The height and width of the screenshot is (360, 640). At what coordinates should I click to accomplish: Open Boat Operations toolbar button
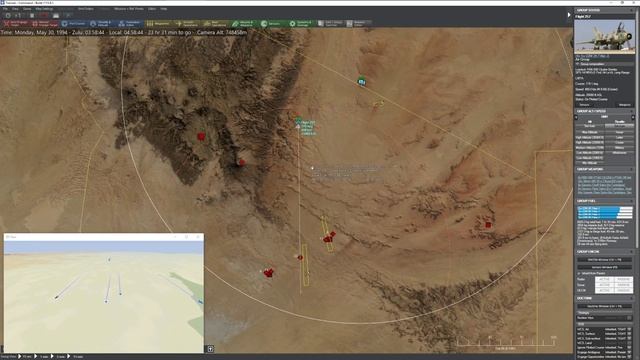216,24
